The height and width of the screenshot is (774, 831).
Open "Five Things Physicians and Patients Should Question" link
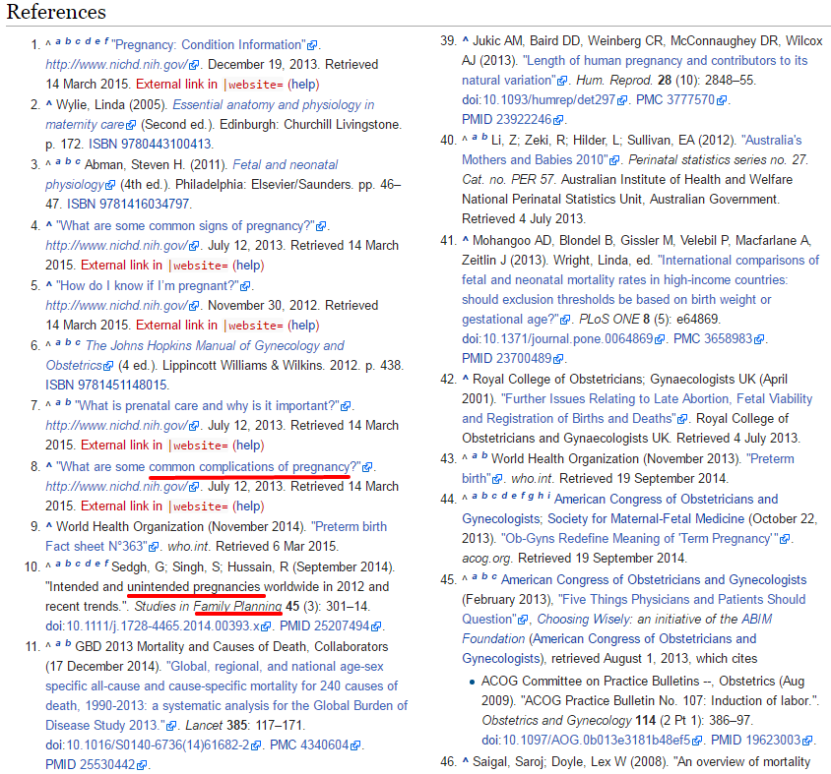tap(634, 610)
